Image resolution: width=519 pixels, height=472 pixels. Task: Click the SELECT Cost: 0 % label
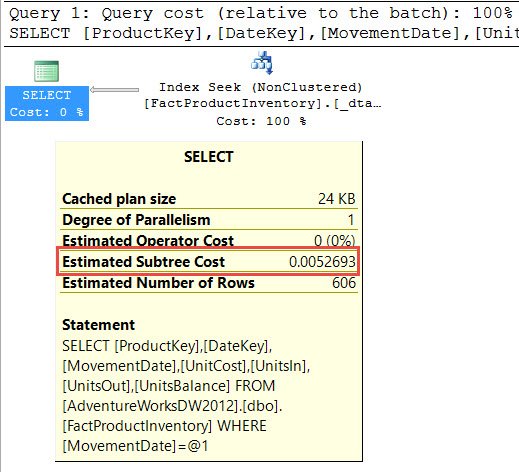tap(47, 103)
